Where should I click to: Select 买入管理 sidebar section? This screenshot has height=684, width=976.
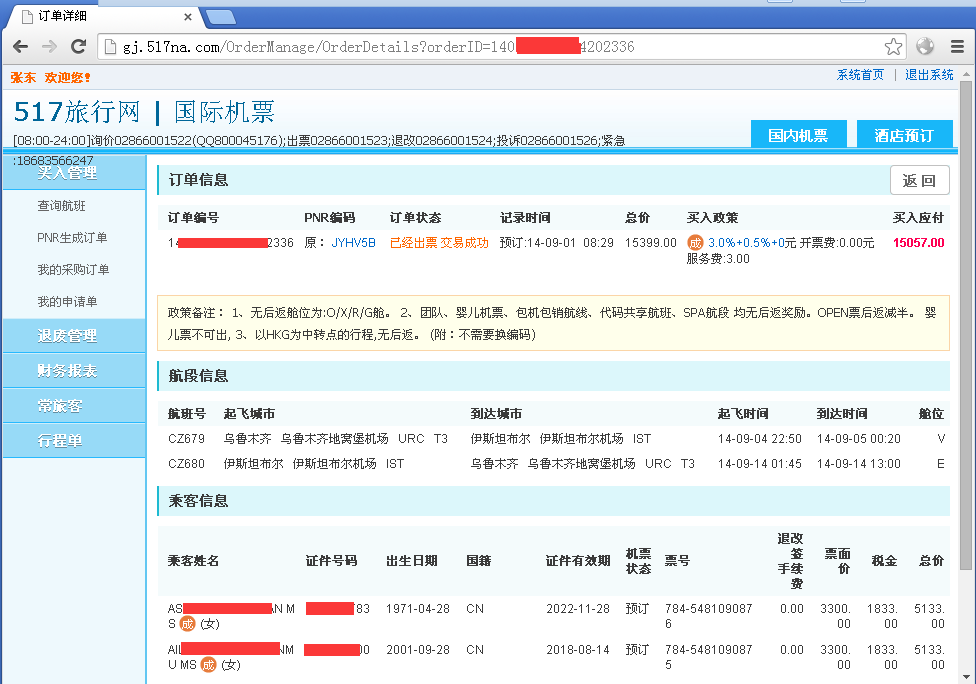[74, 172]
